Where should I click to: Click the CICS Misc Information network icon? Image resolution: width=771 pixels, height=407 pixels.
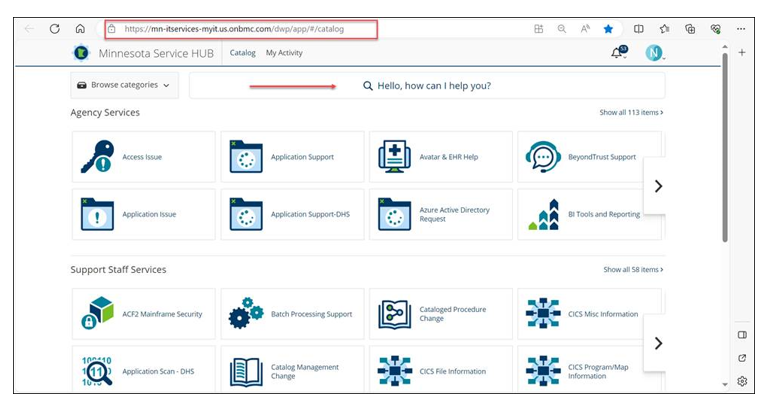(x=543, y=313)
